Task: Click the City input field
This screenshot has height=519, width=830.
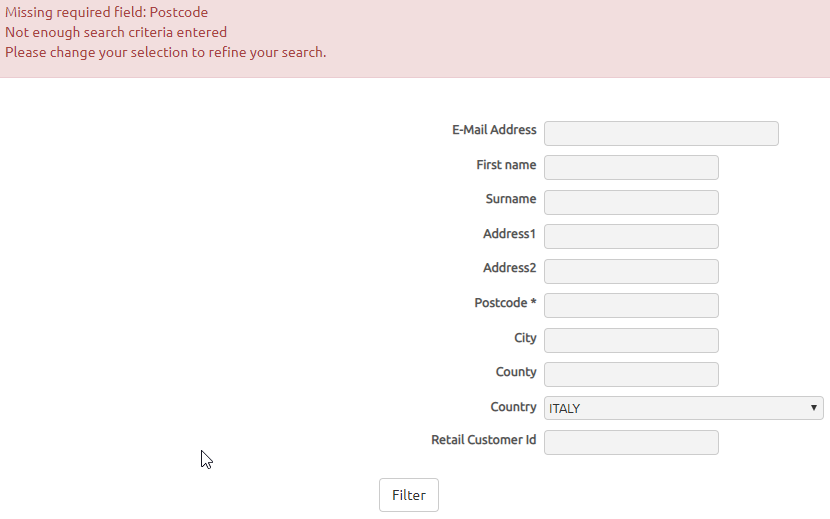Action: pos(631,341)
